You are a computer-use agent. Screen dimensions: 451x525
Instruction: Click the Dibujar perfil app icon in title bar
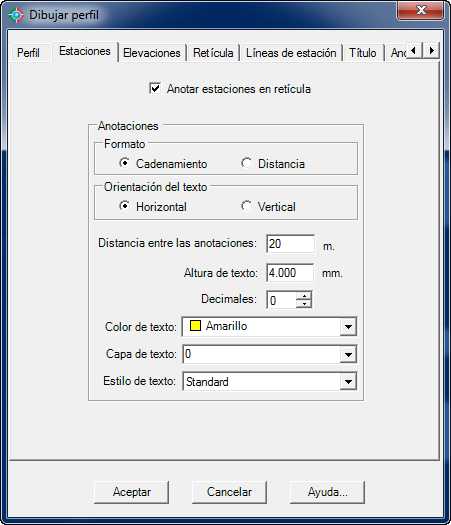(16, 15)
